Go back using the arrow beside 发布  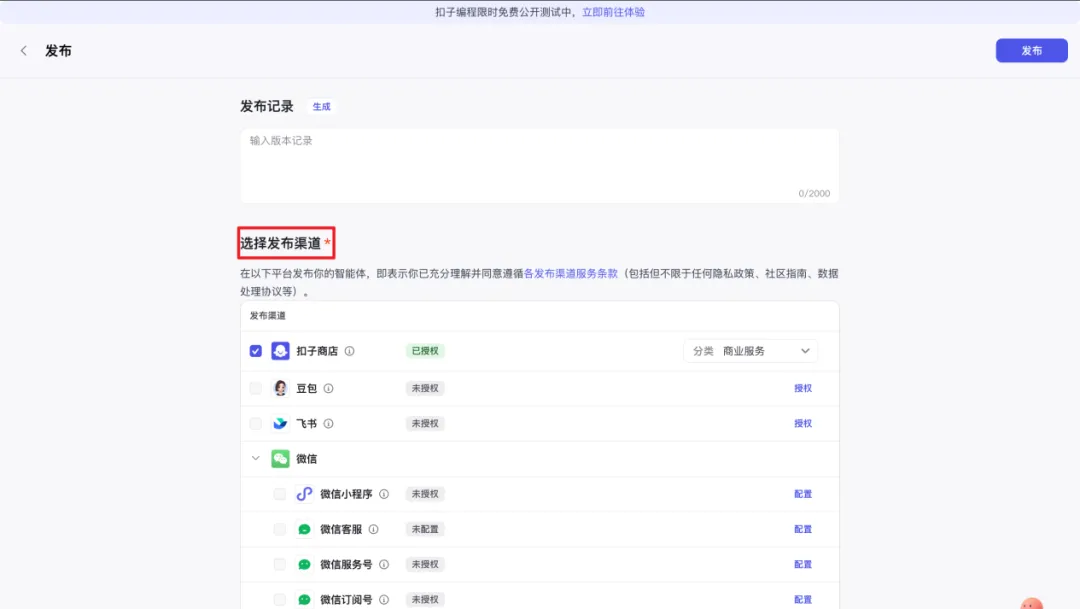(24, 50)
